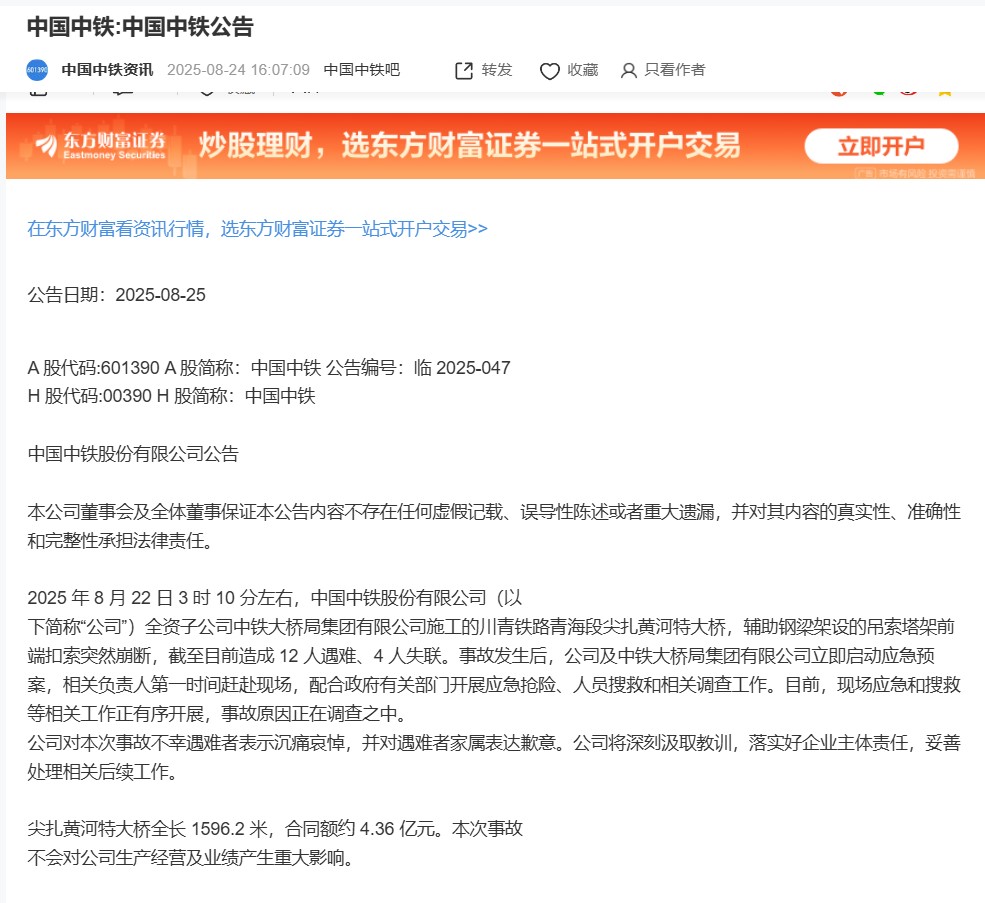Click post timestamp 2025-08-24 16:07:09
This screenshot has height=903, width=985.
239,70
